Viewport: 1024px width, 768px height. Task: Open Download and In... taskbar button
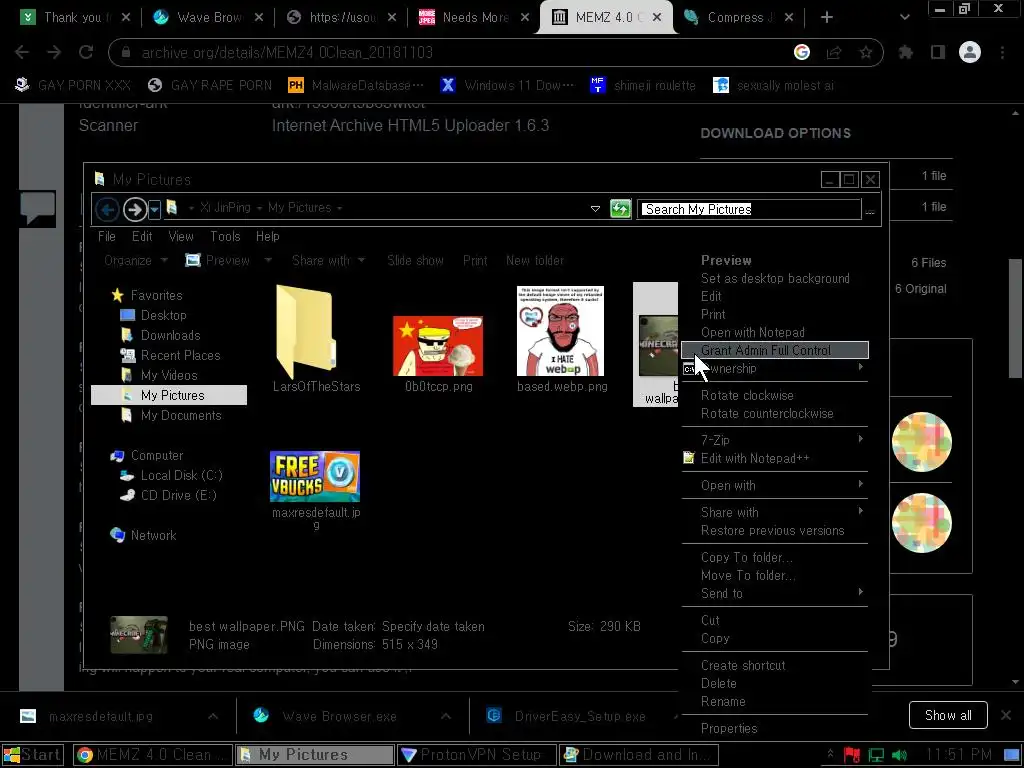coord(639,754)
